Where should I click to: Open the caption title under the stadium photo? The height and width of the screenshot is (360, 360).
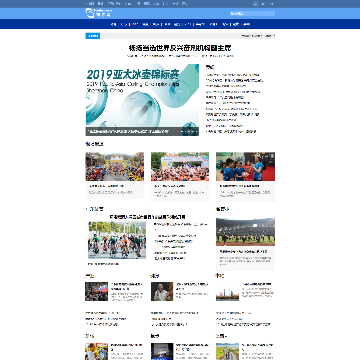click(244, 251)
